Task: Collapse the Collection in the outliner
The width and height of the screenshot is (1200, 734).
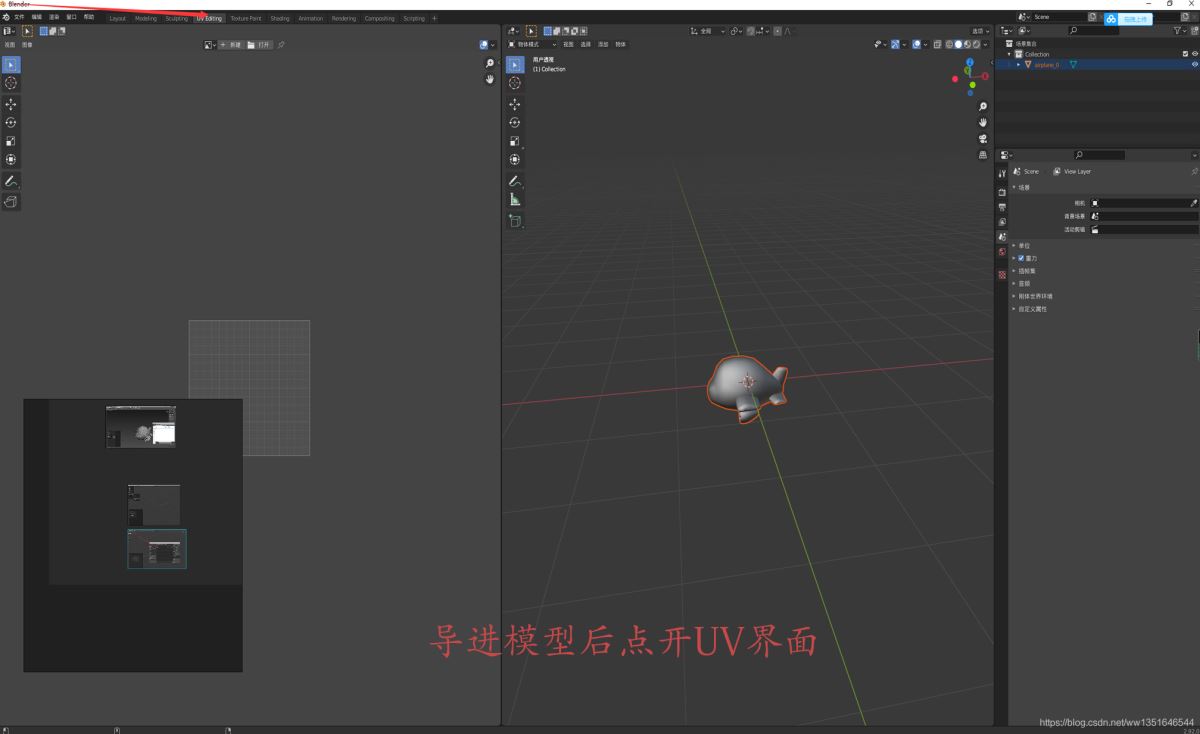Action: click(1010, 53)
